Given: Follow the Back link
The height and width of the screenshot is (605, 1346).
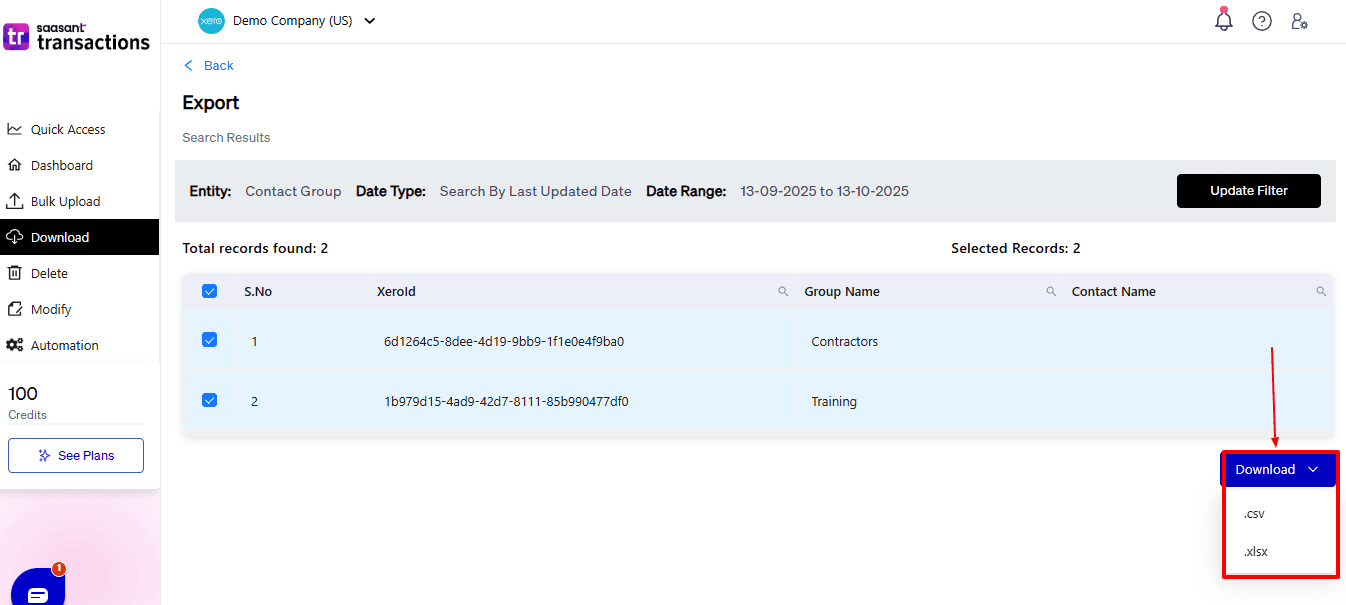Looking at the screenshot, I should pos(219,66).
